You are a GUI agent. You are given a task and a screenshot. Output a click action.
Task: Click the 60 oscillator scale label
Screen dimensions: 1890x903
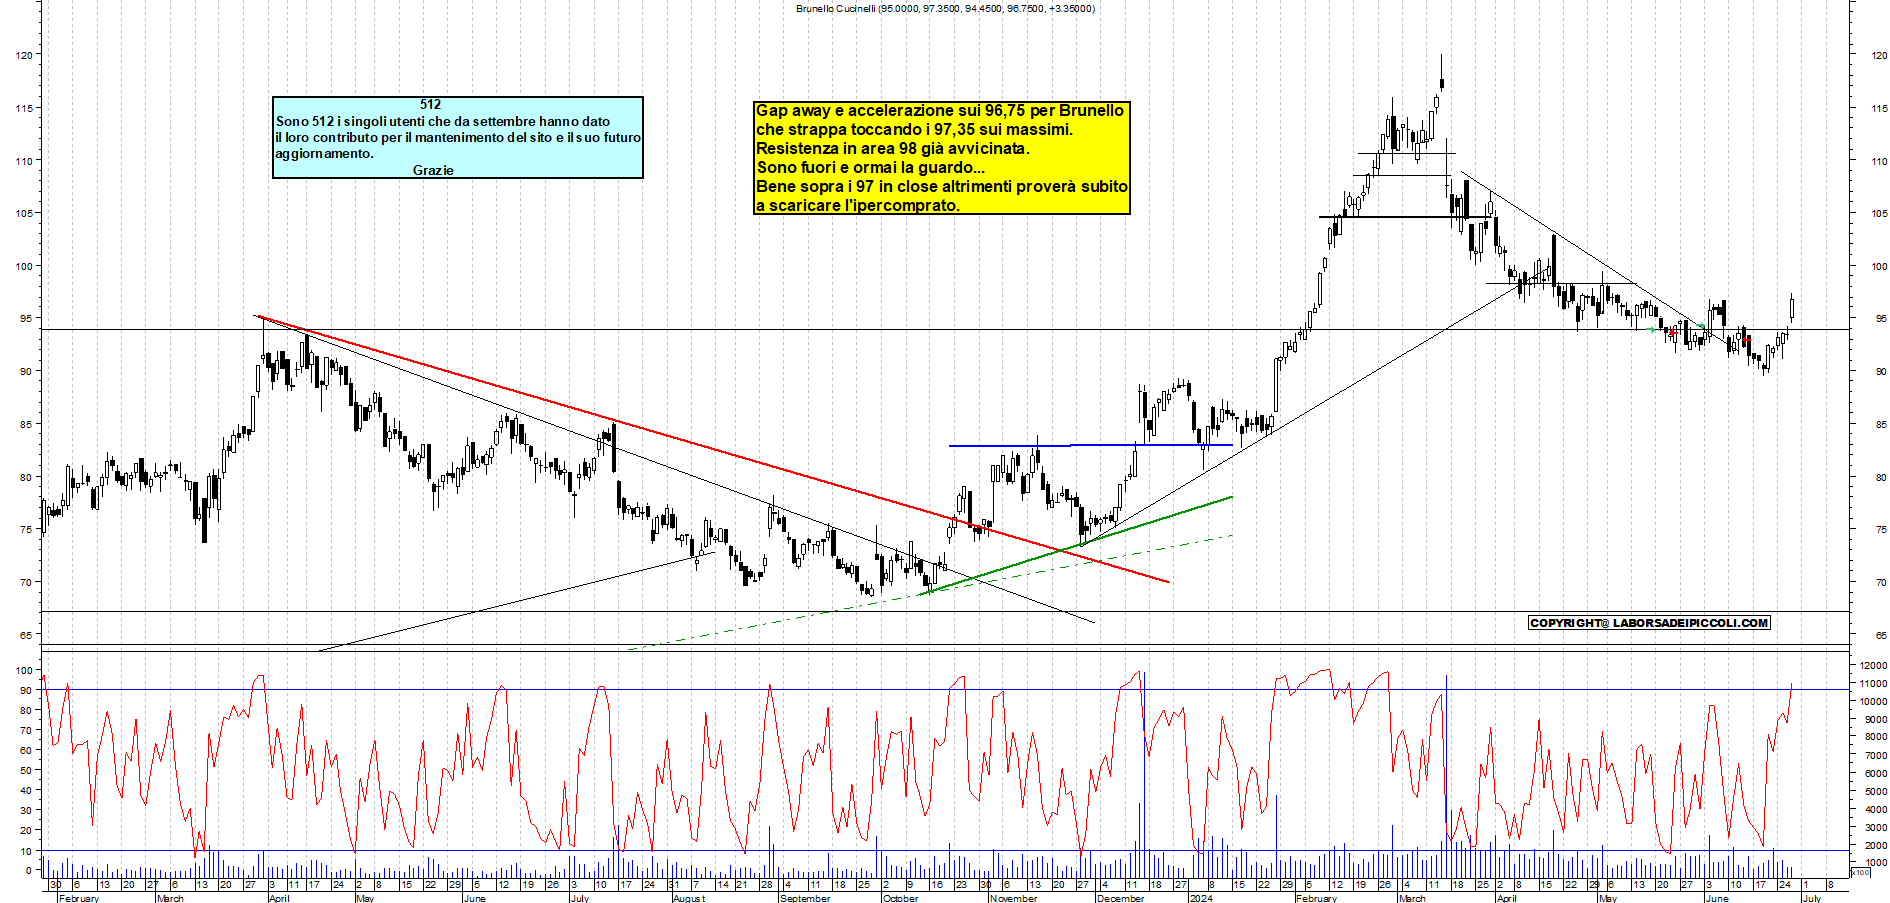pos(24,750)
